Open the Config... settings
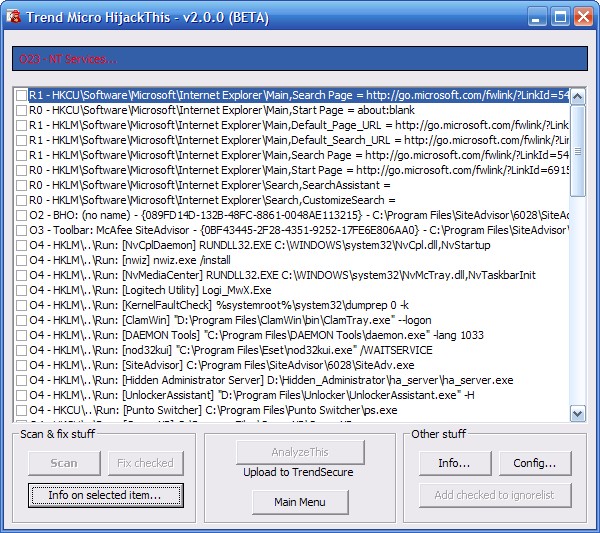This screenshot has width=600, height=533. click(535, 463)
